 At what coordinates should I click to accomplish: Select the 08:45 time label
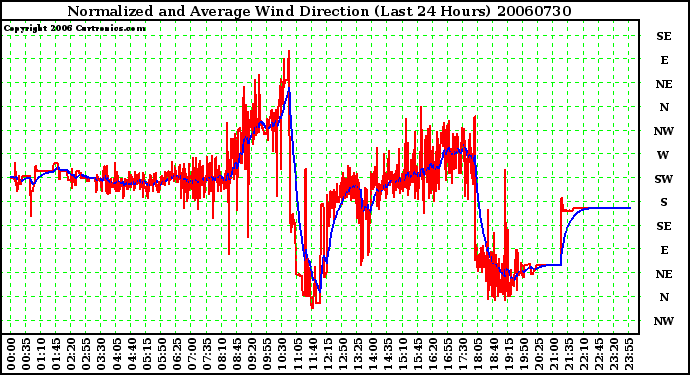pyautogui.click(x=237, y=354)
